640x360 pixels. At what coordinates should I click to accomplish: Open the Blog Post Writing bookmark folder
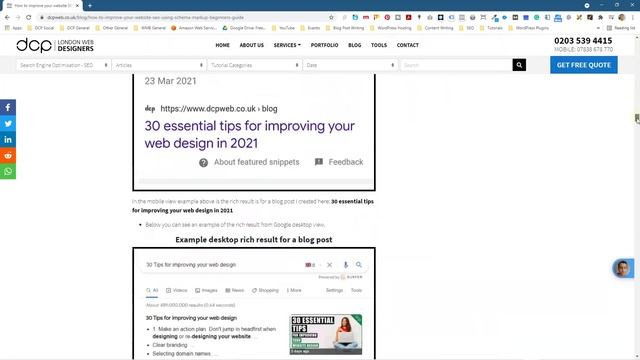[344, 28]
